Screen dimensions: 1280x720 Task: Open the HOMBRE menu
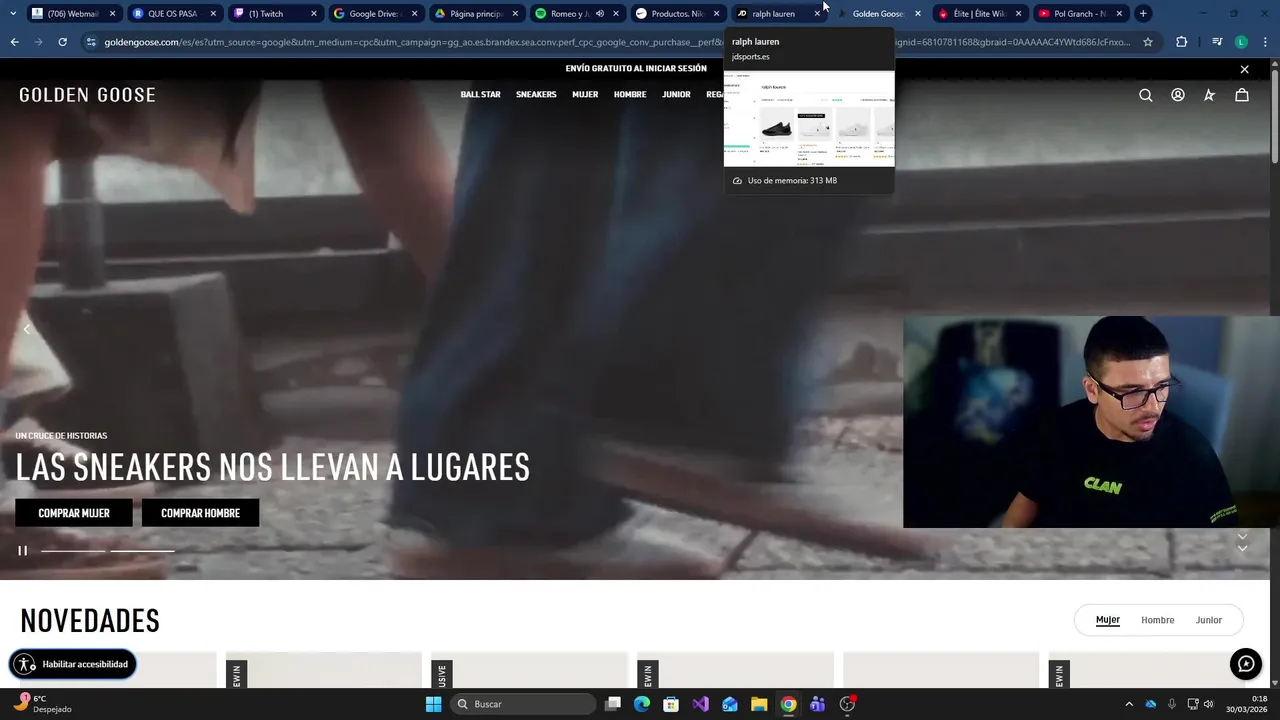pyautogui.click(x=630, y=95)
